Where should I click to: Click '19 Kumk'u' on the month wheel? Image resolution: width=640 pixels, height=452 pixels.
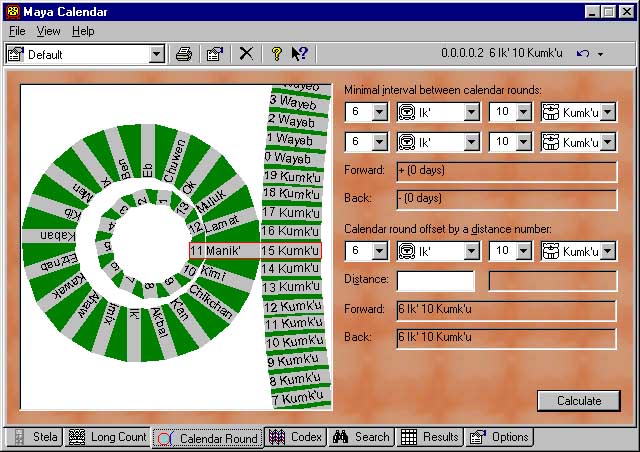[x=292, y=176]
